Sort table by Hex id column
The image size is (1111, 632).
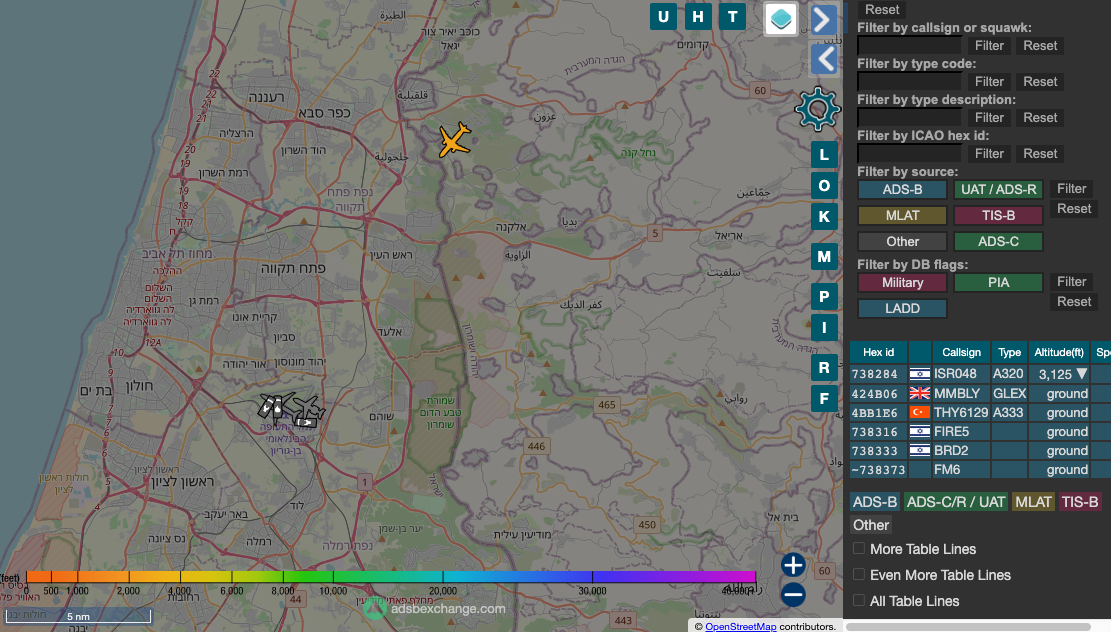click(879, 352)
